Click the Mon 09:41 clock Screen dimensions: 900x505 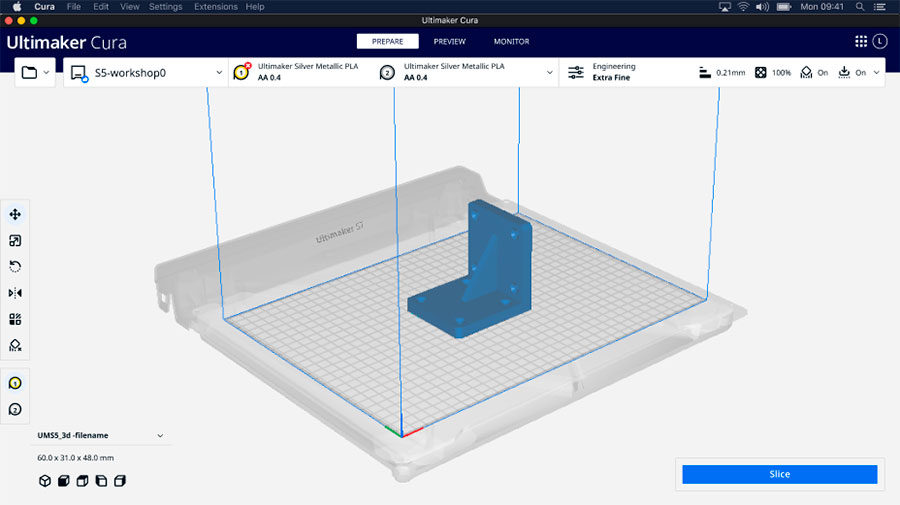[x=822, y=7]
